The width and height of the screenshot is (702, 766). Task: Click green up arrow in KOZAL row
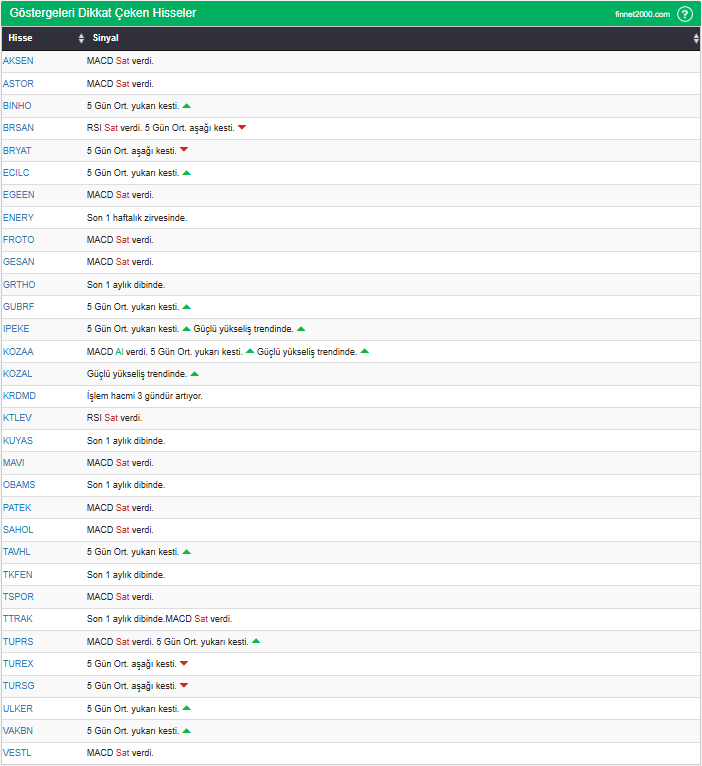point(195,373)
